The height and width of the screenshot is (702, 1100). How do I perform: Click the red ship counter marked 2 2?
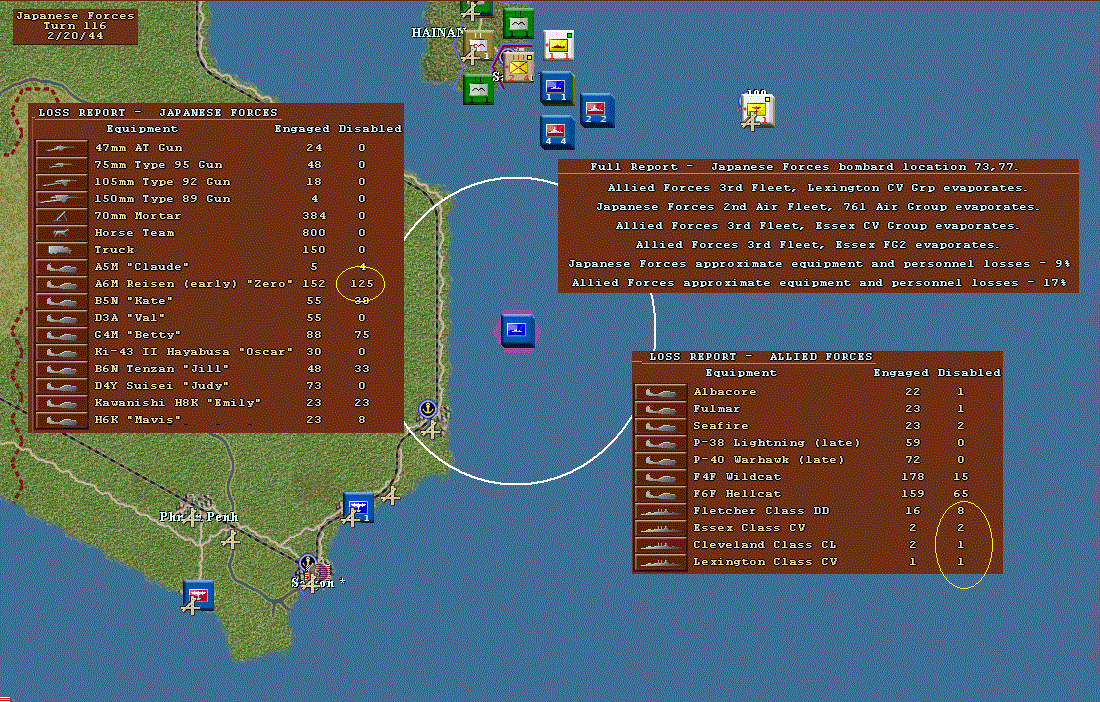[x=597, y=110]
